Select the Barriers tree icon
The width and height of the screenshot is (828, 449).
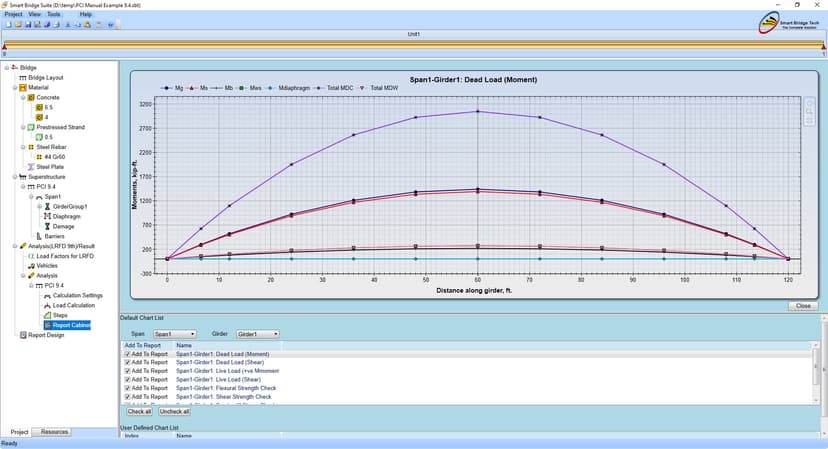[x=39, y=236]
